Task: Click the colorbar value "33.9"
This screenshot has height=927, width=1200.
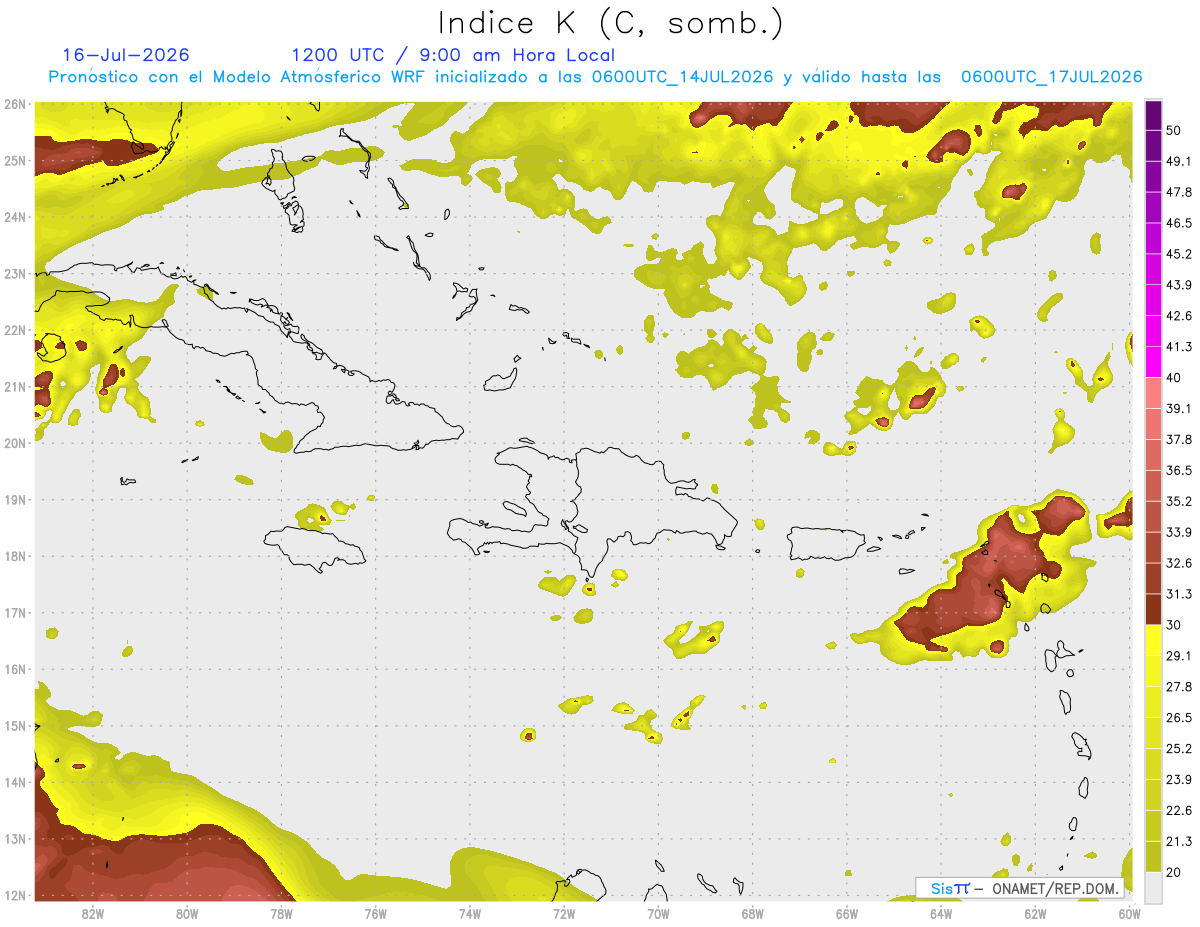Action: point(1179,532)
